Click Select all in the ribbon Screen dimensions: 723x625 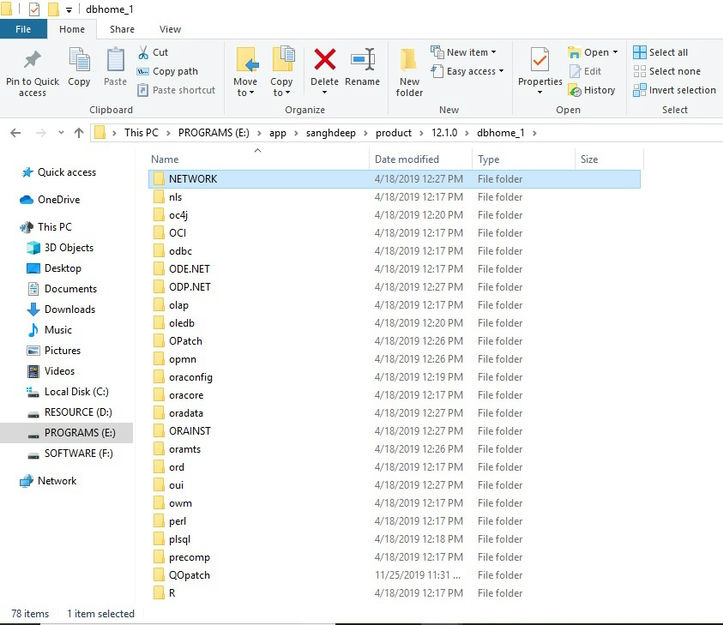pyautogui.click(x=660, y=52)
